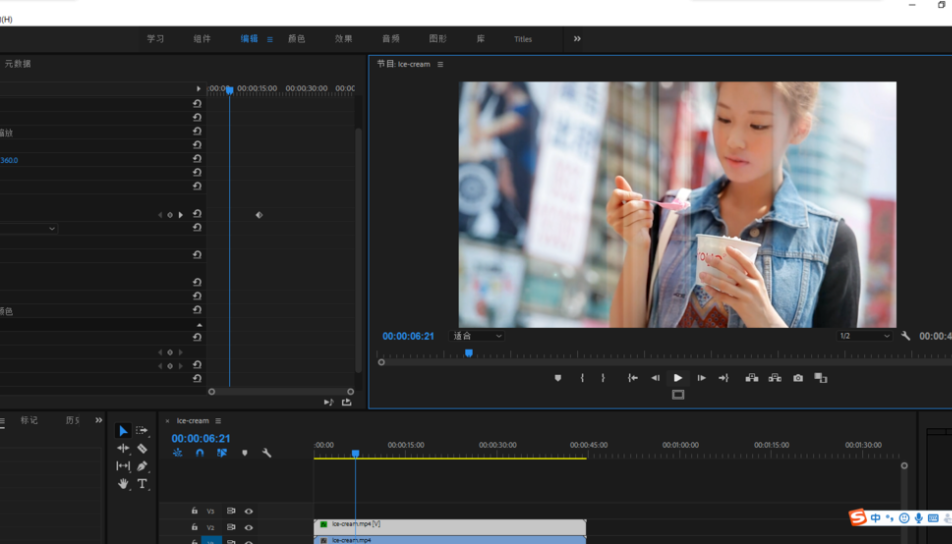
Task: Expand the workspace overflow chevron after Titles
Action: (x=577, y=39)
